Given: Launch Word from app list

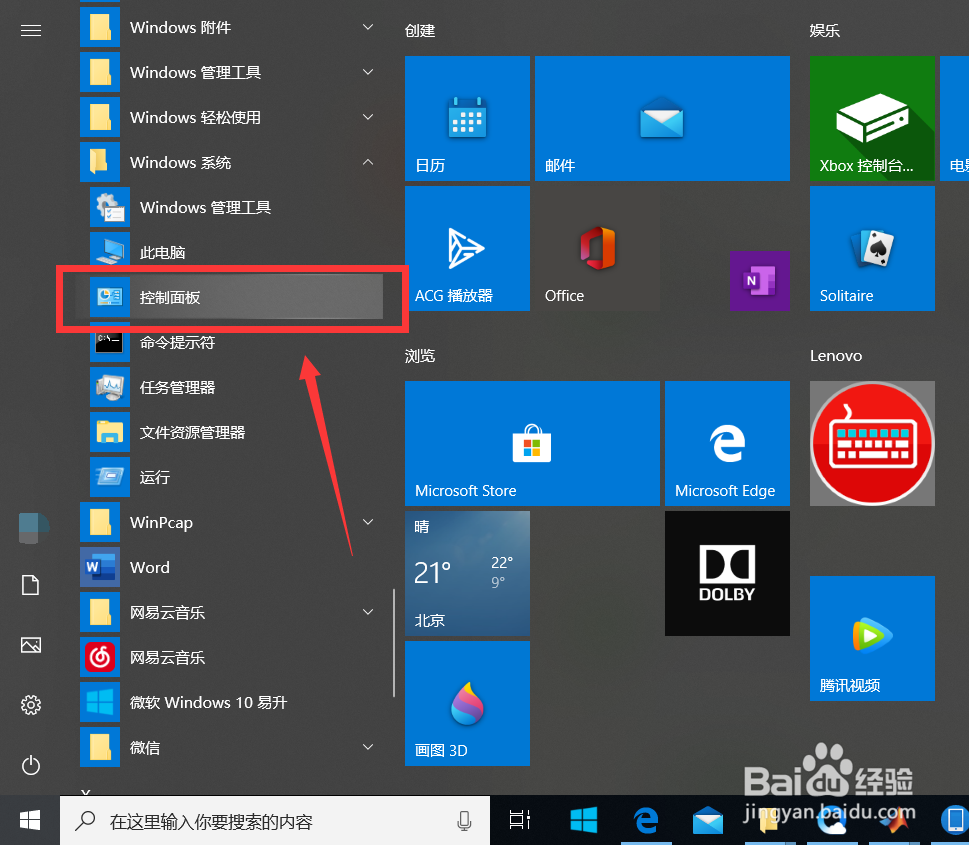Looking at the screenshot, I should pos(231,567).
